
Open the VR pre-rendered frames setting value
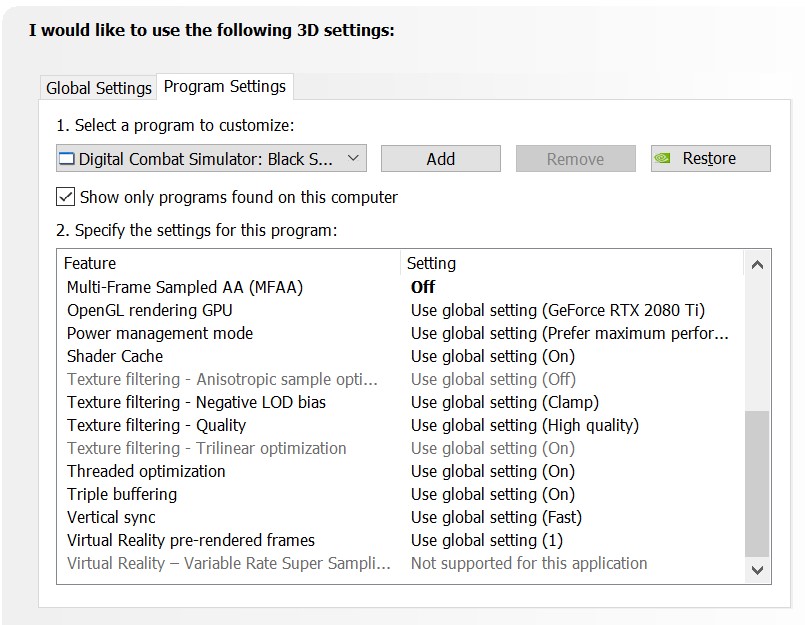coord(487,540)
